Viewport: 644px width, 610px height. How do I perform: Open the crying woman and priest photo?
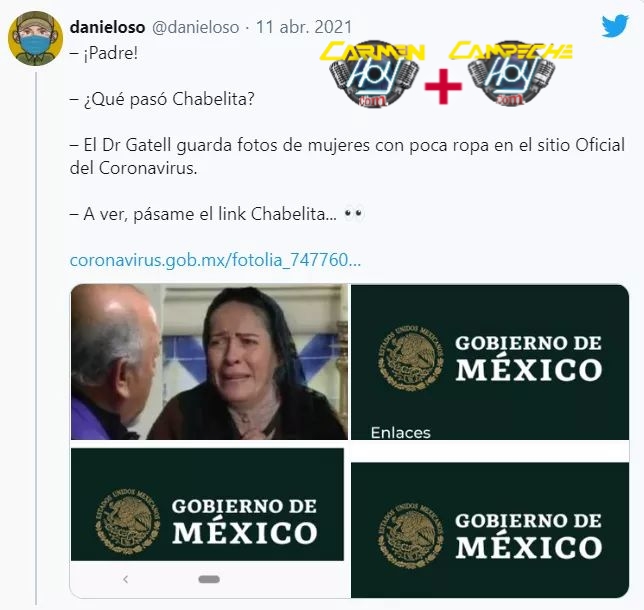(209, 361)
